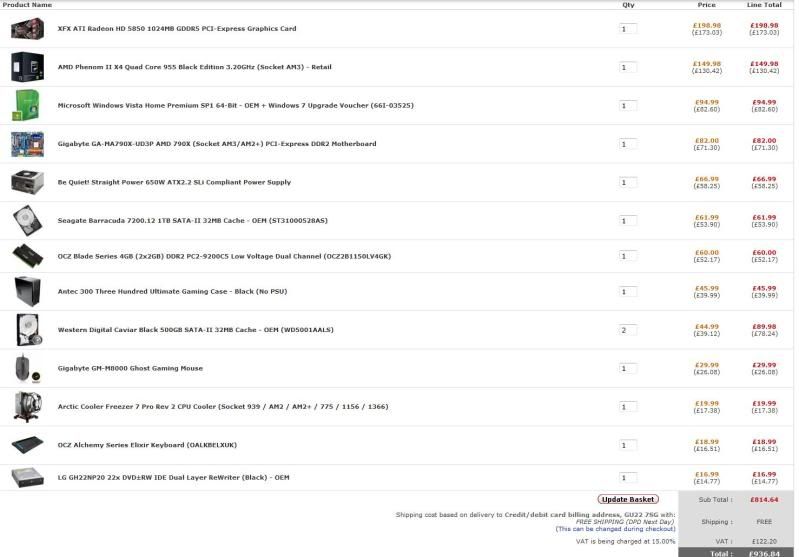Click the XFX Radeon HD 5850 product thumbnail
799x557 pixels.
tap(27, 29)
